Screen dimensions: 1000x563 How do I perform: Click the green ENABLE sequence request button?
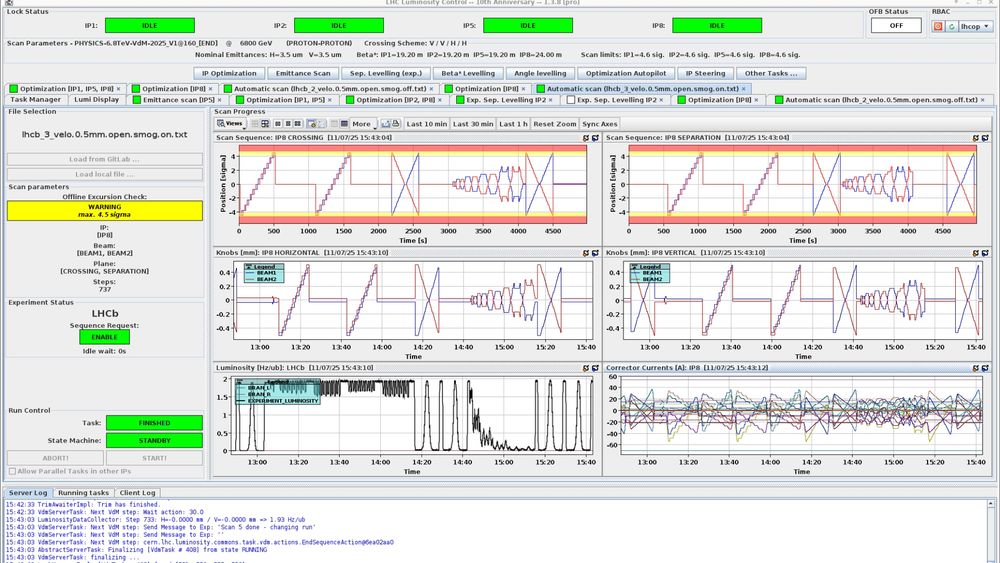click(105, 337)
